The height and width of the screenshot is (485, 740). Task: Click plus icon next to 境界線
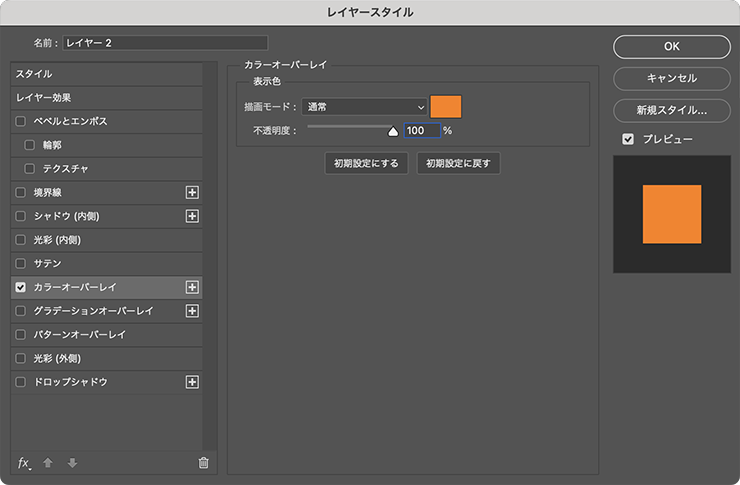193,192
